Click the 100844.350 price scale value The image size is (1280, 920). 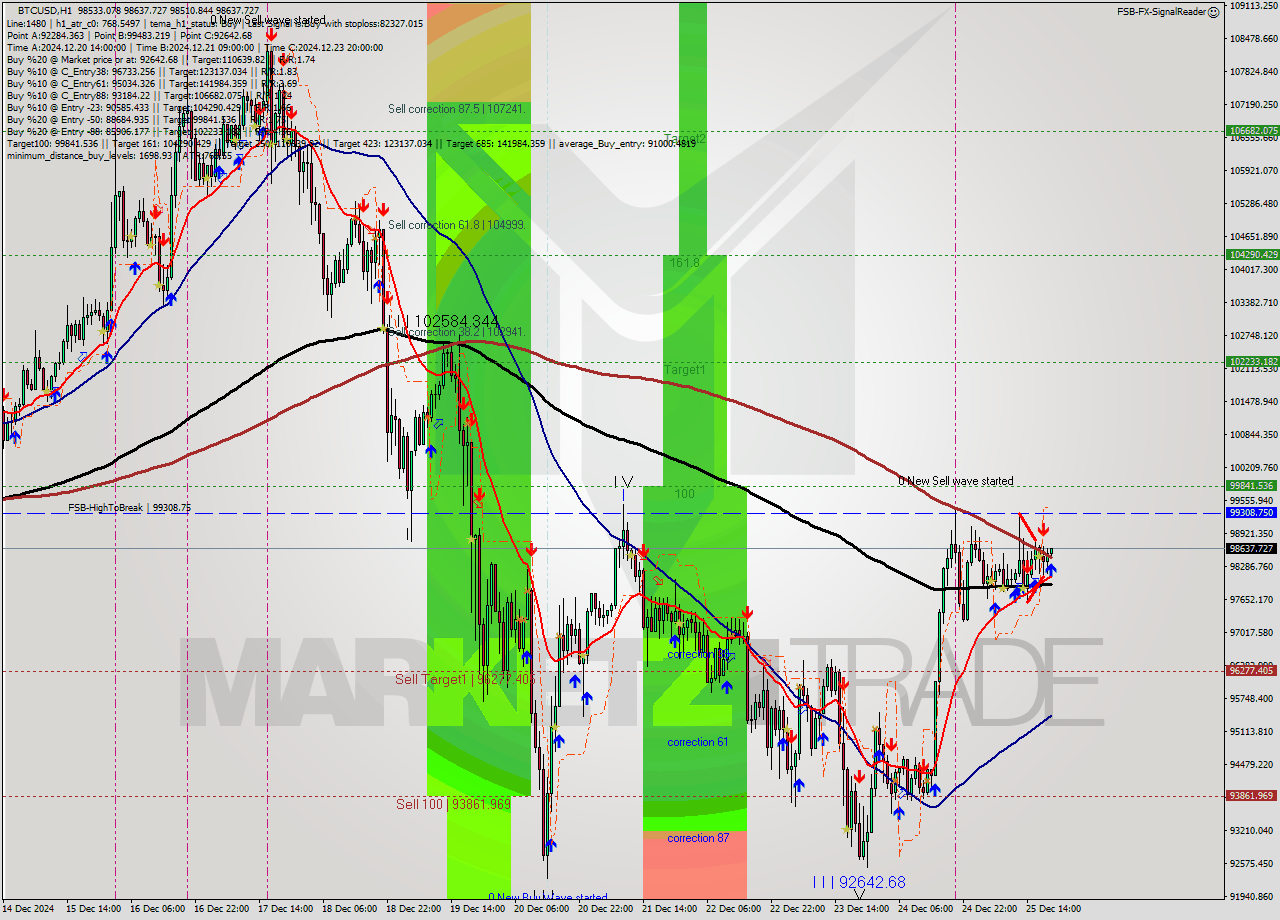pos(1253,434)
